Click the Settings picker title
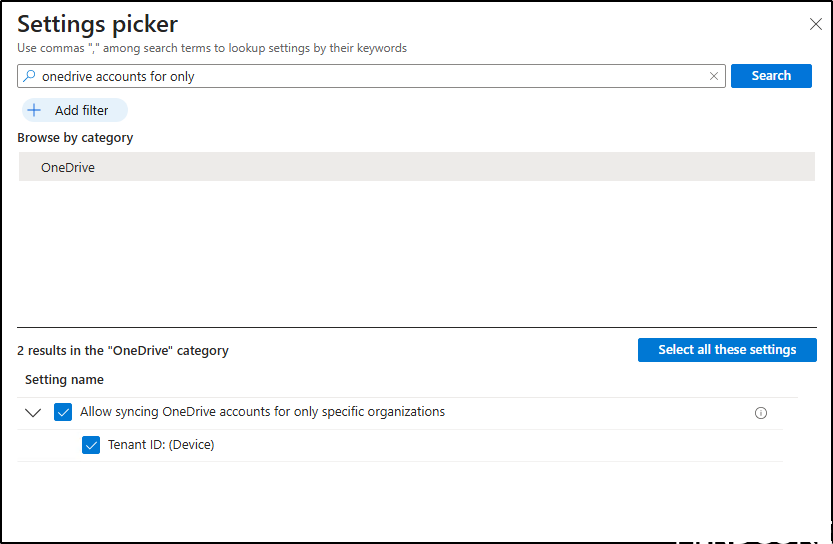Image resolution: width=833 pixels, height=544 pixels. tap(97, 24)
